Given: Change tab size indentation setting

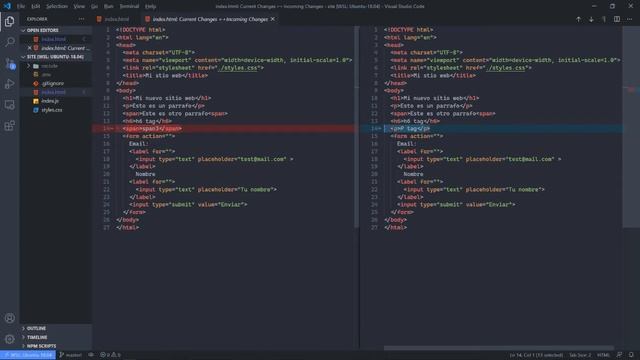Looking at the screenshot, I should point(580,355).
